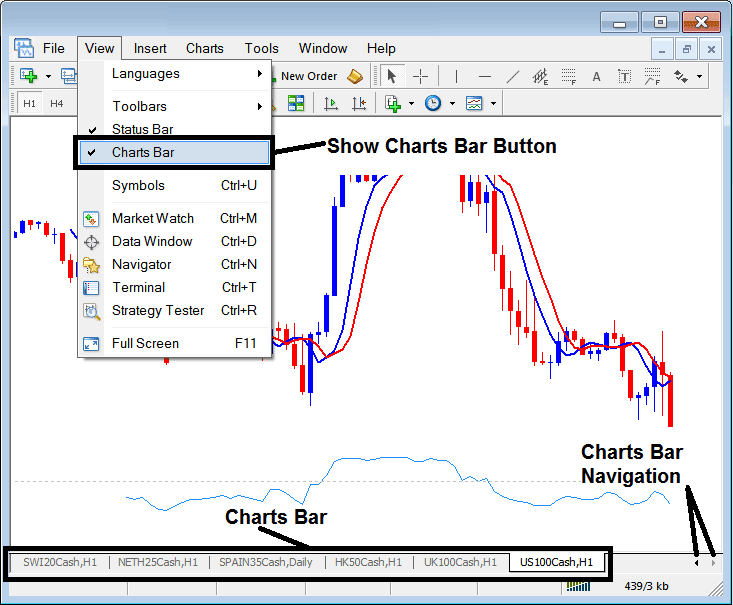Click the new chart icon
This screenshot has width=733, height=605.
pyautogui.click(x=28, y=76)
